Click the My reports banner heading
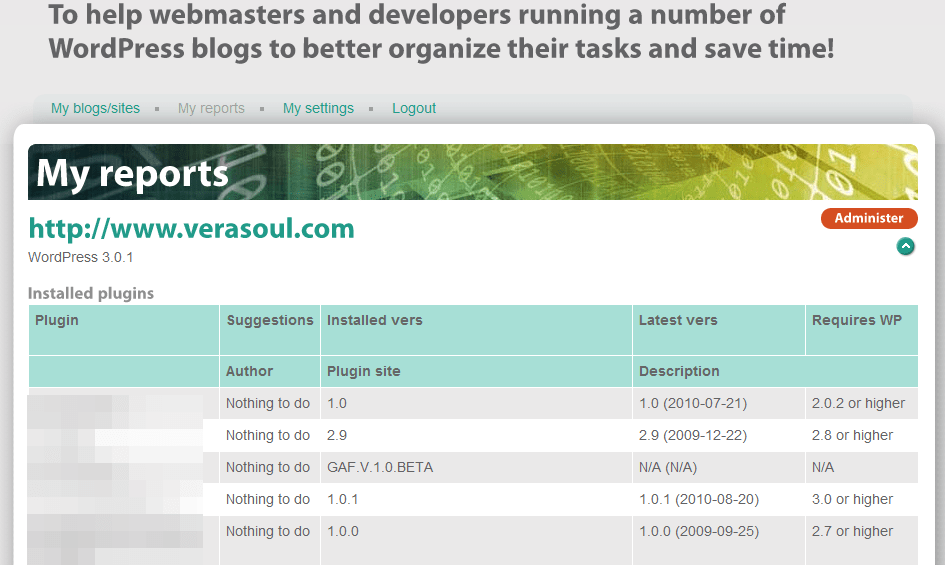Screen dimensions: 945x565 tap(133, 174)
